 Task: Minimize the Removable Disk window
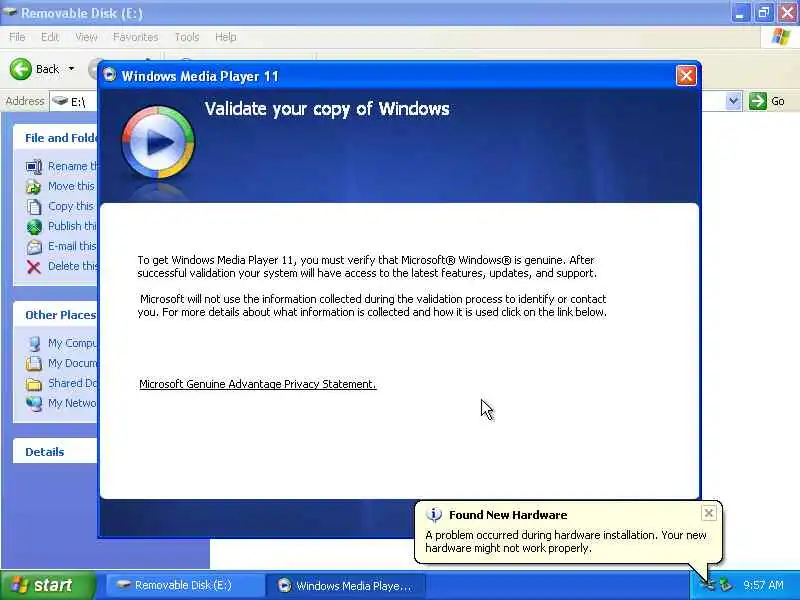click(x=740, y=12)
